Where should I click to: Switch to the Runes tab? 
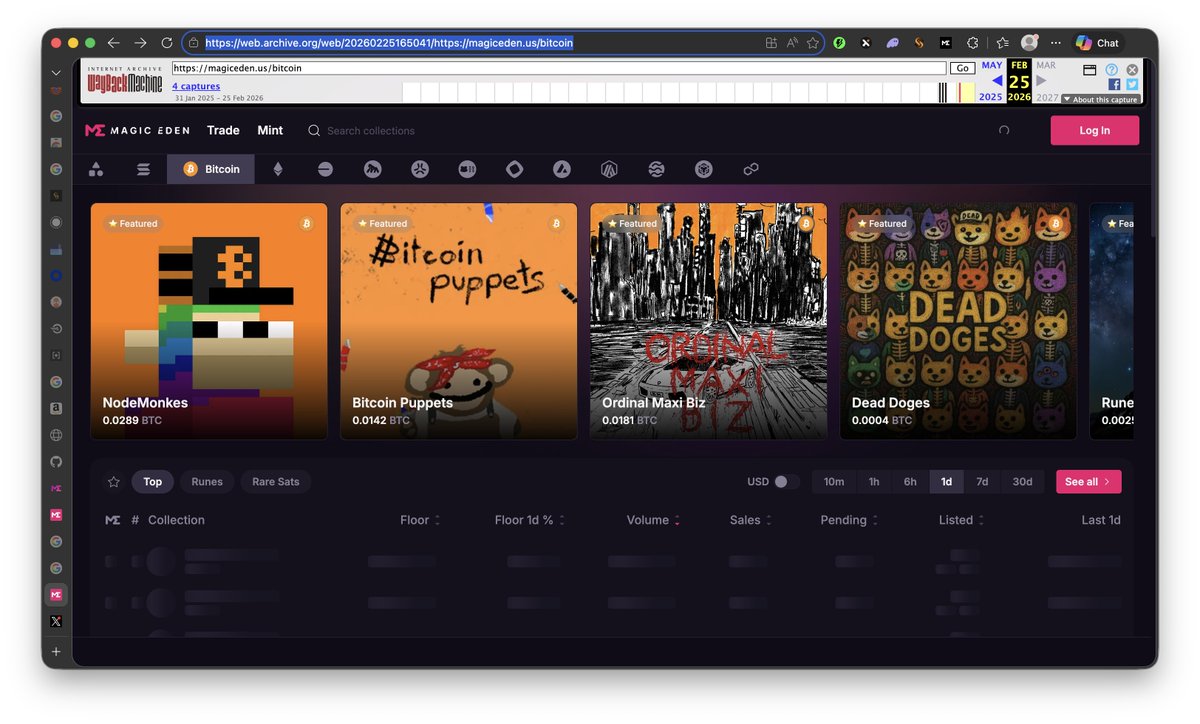[x=207, y=482]
